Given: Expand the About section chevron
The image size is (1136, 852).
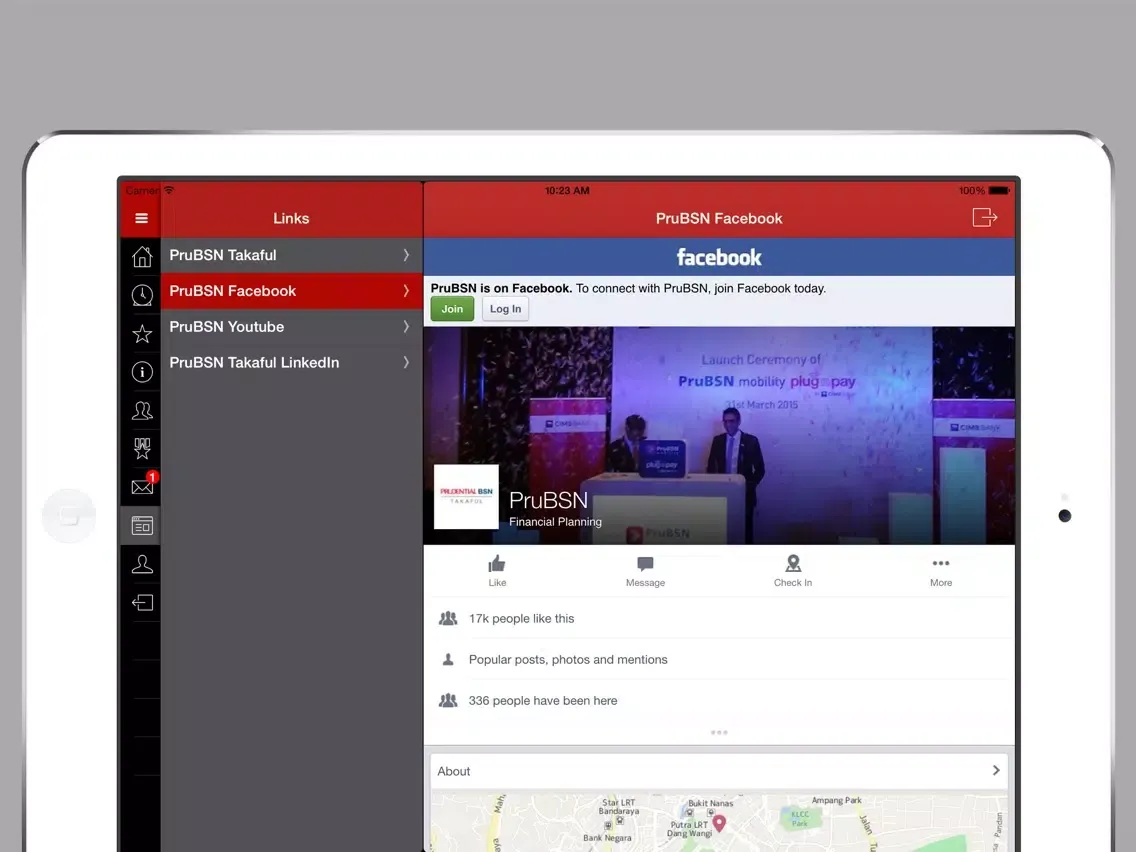Looking at the screenshot, I should (996, 770).
